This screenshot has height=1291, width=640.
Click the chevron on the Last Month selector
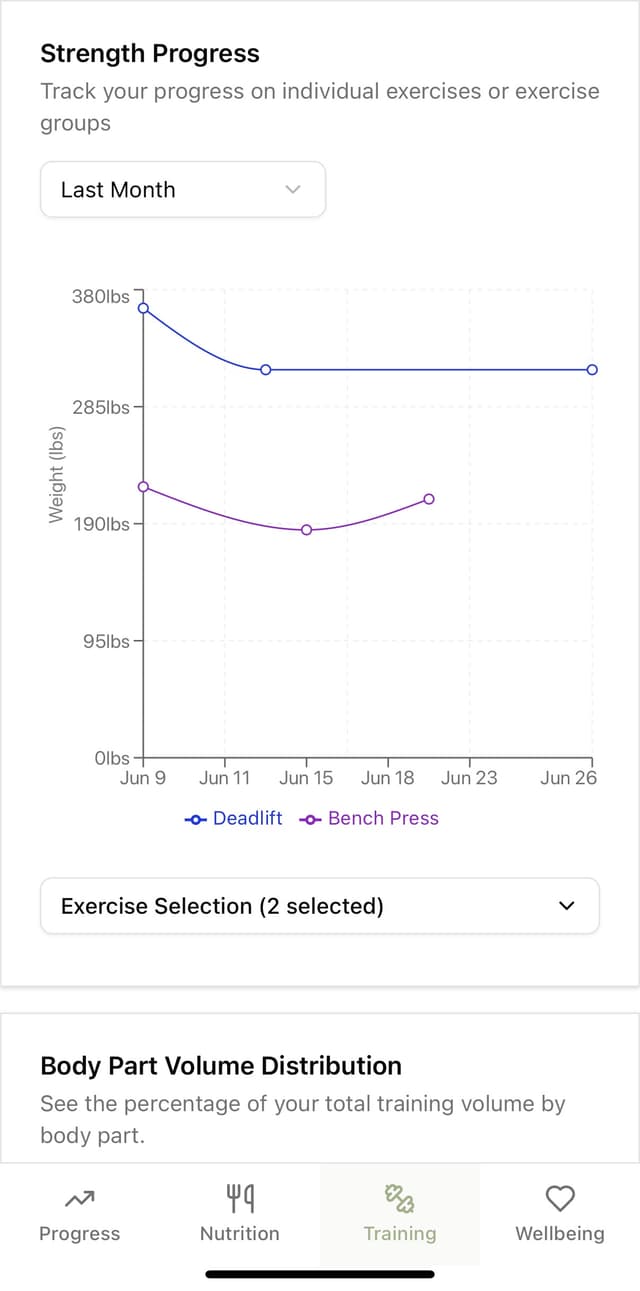click(x=292, y=189)
